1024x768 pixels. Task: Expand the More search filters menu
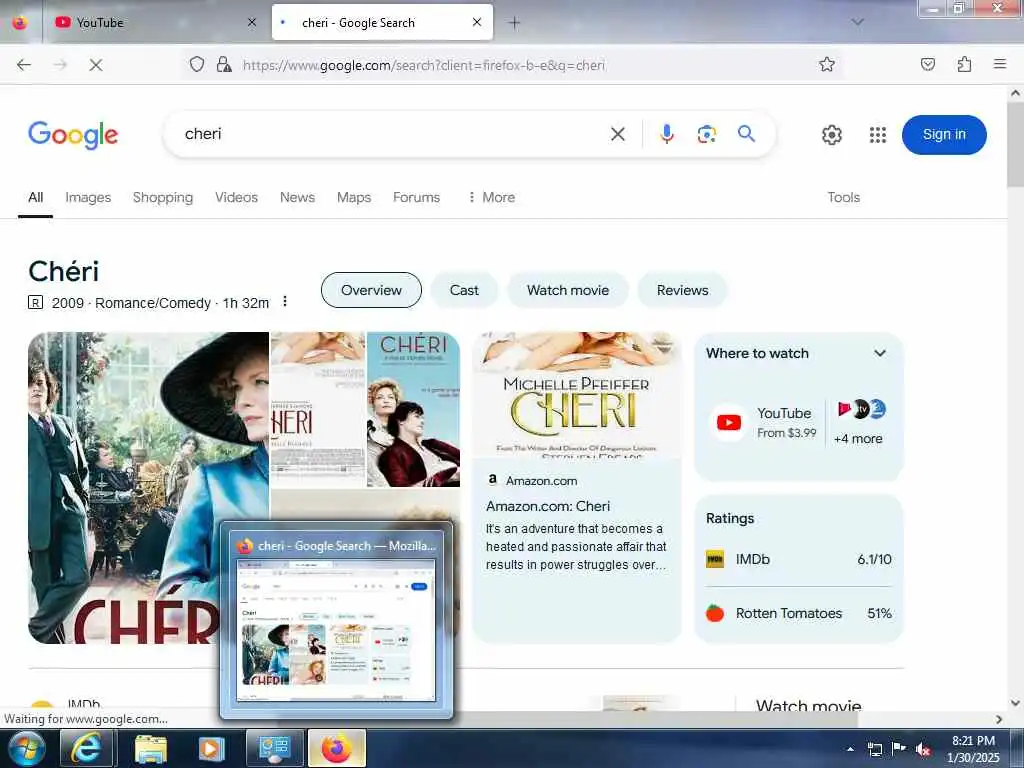click(x=492, y=197)
